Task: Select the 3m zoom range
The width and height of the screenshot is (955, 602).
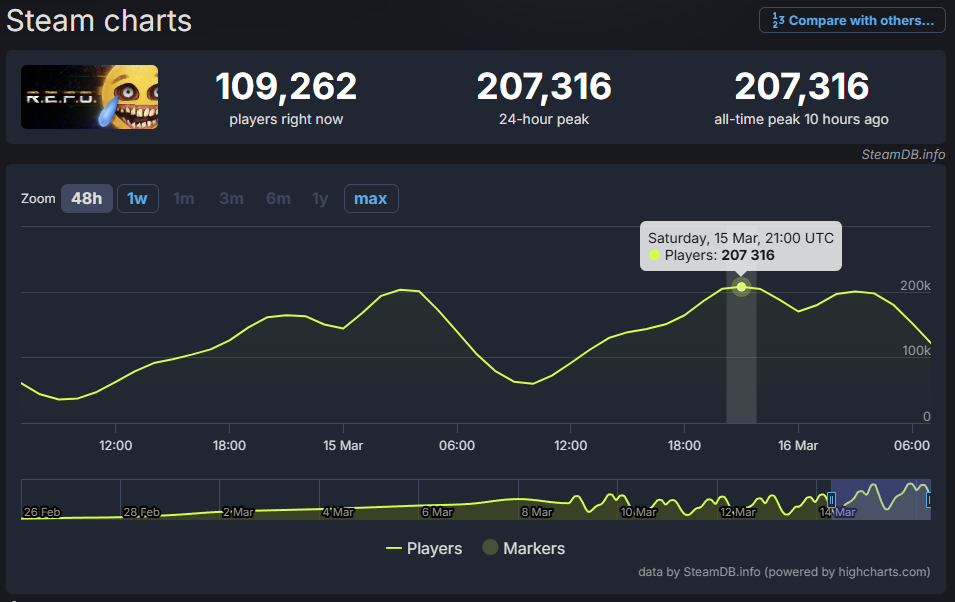Action: point(231,199)
